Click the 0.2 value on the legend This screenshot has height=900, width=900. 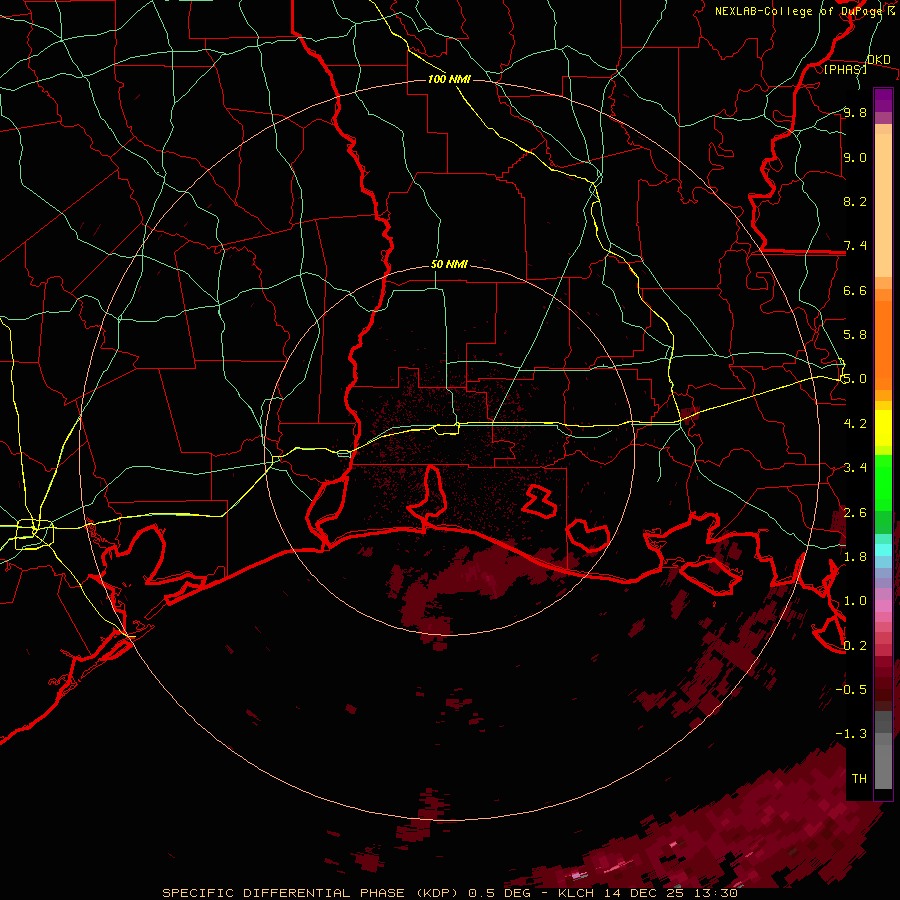pos(855,645)
